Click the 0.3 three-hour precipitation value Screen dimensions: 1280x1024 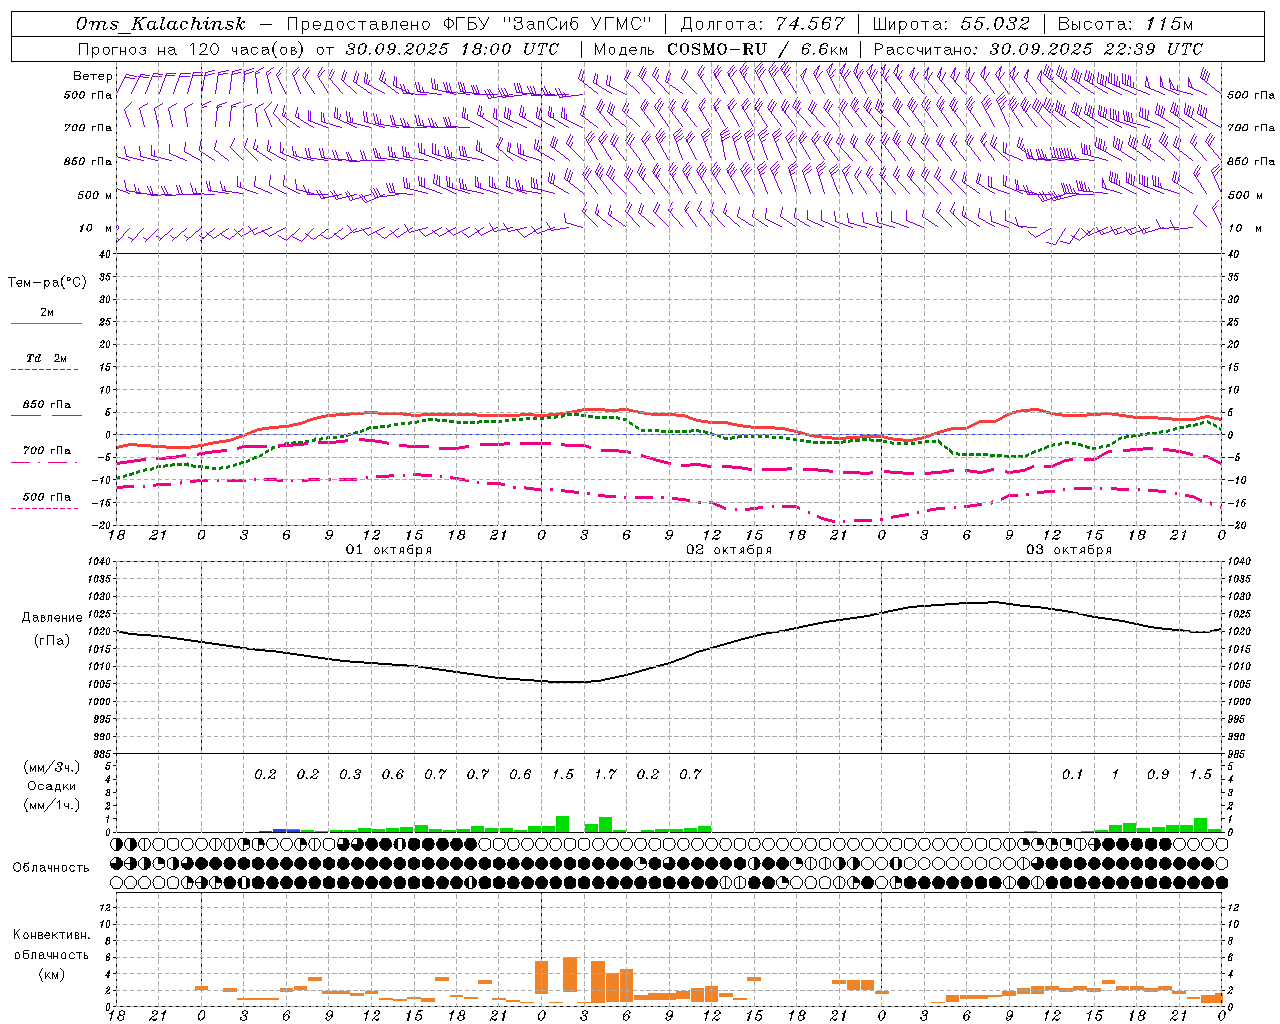pos(350,774)
